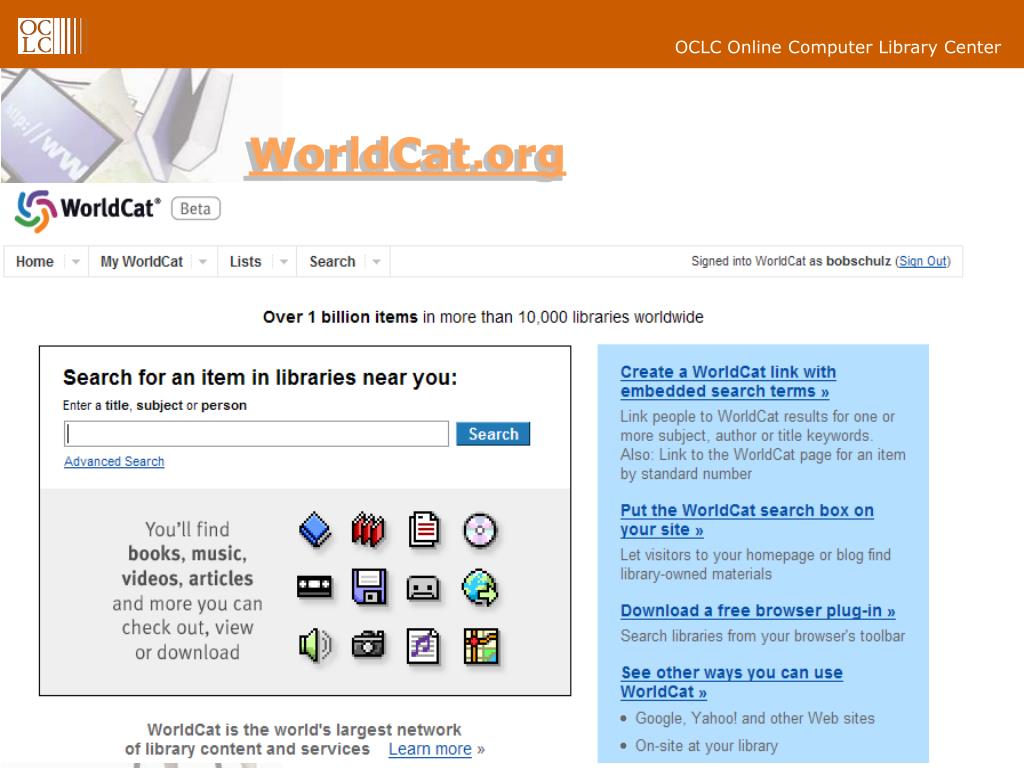Click 'Search libraries from your browser's toolbar' text

[x=763, y=636]
